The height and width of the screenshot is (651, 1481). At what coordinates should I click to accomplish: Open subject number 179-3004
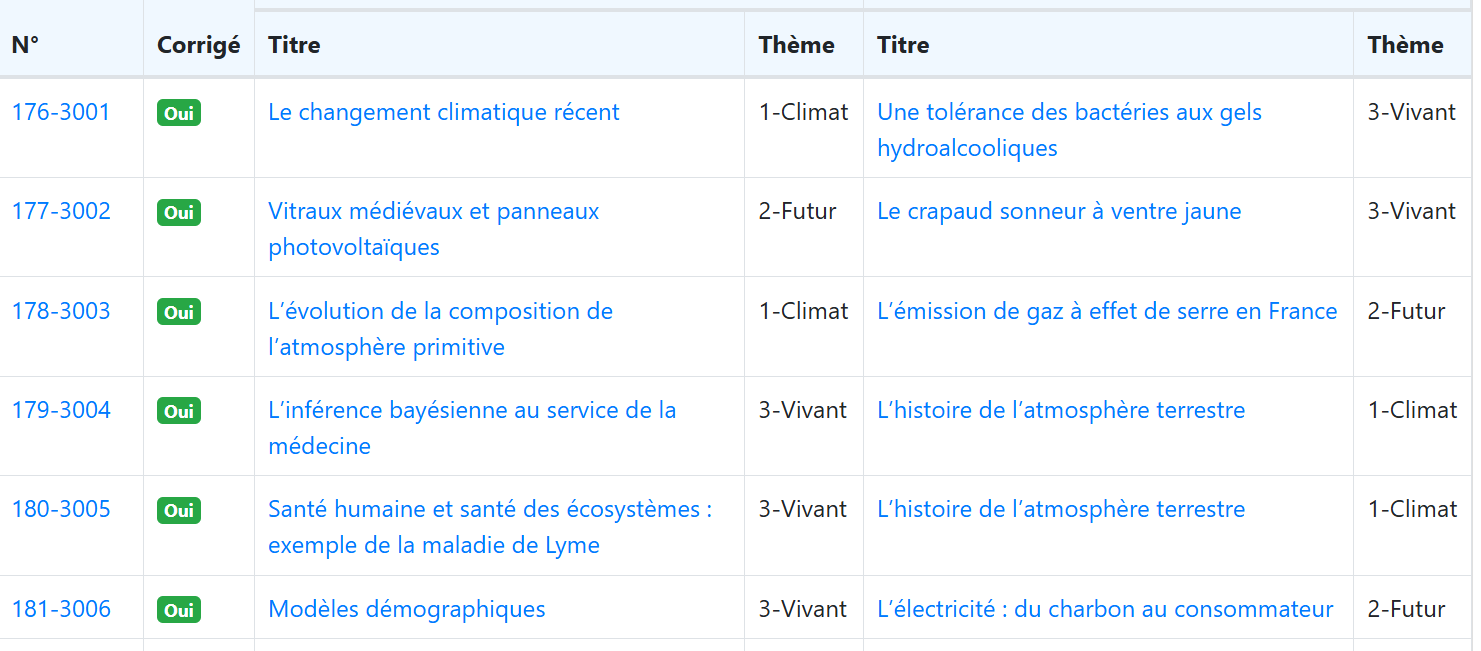pos(61,411)
